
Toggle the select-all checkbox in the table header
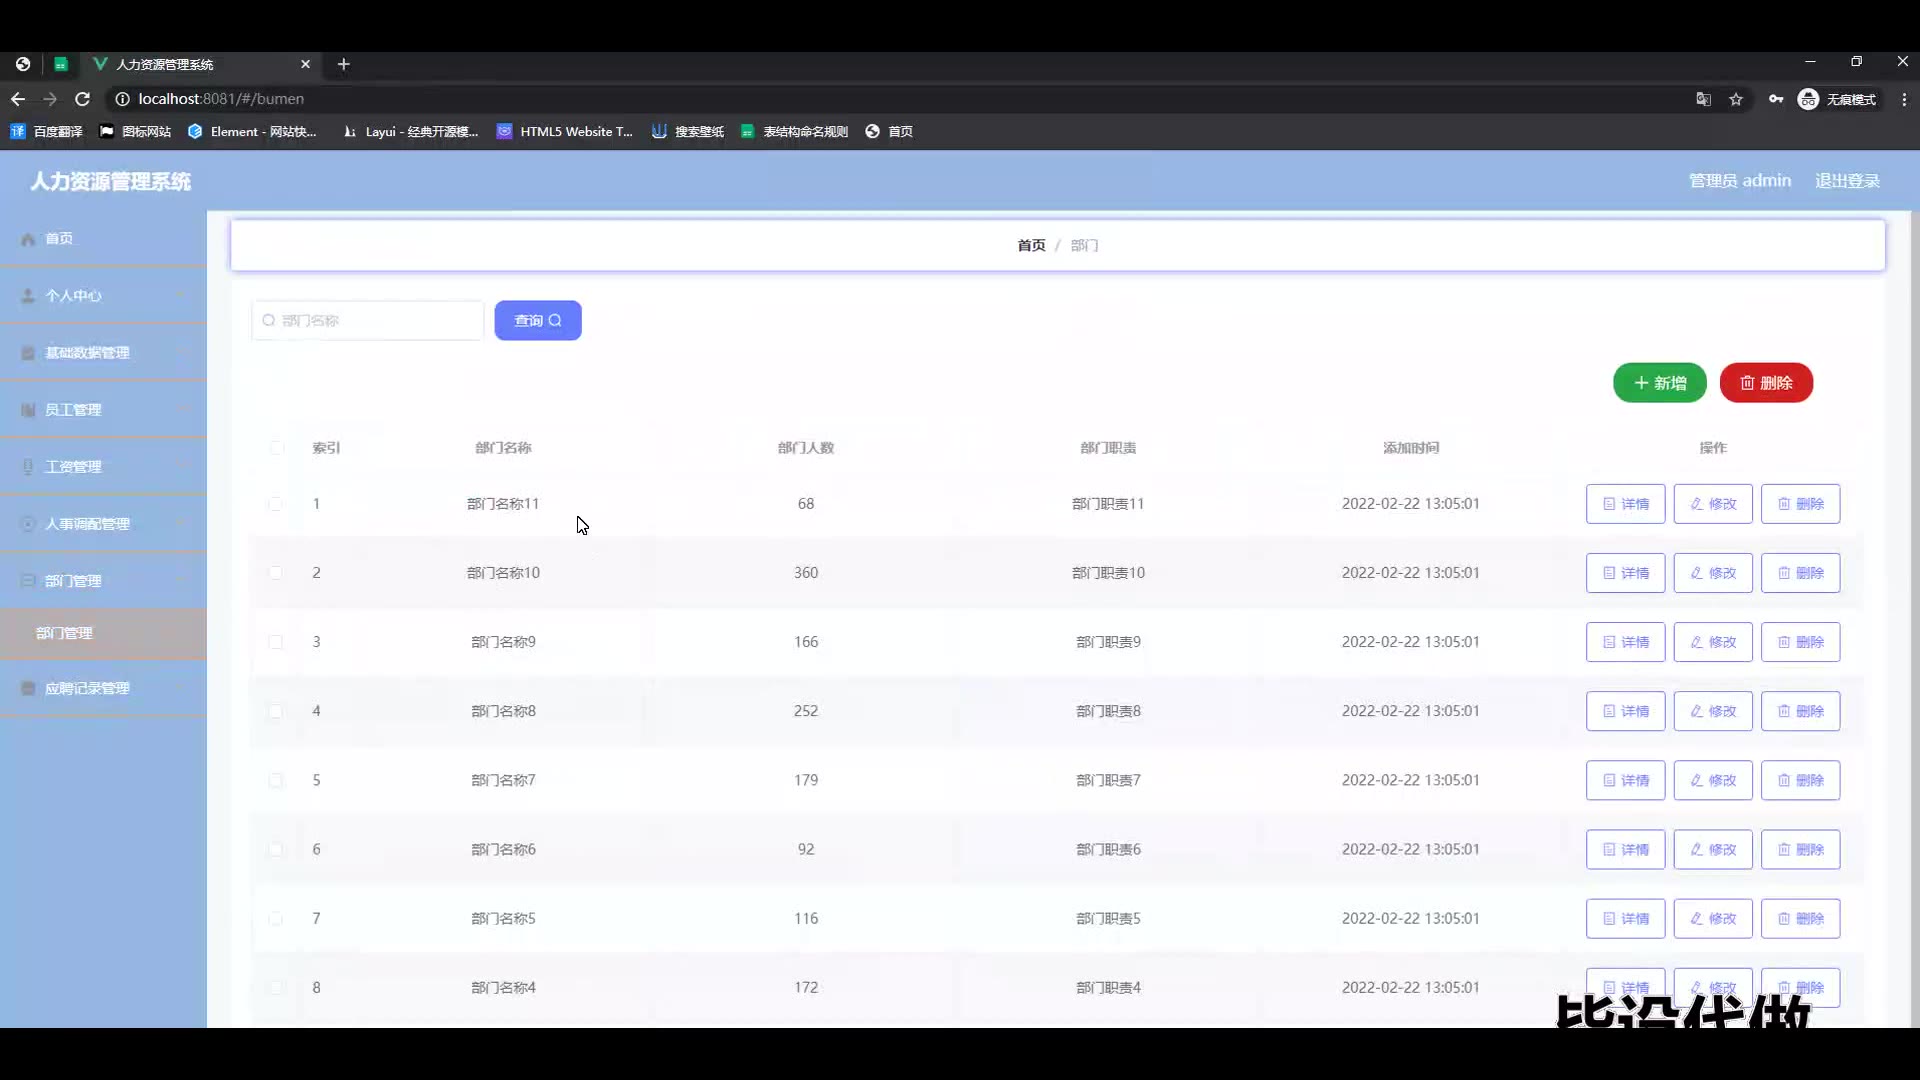276,448
